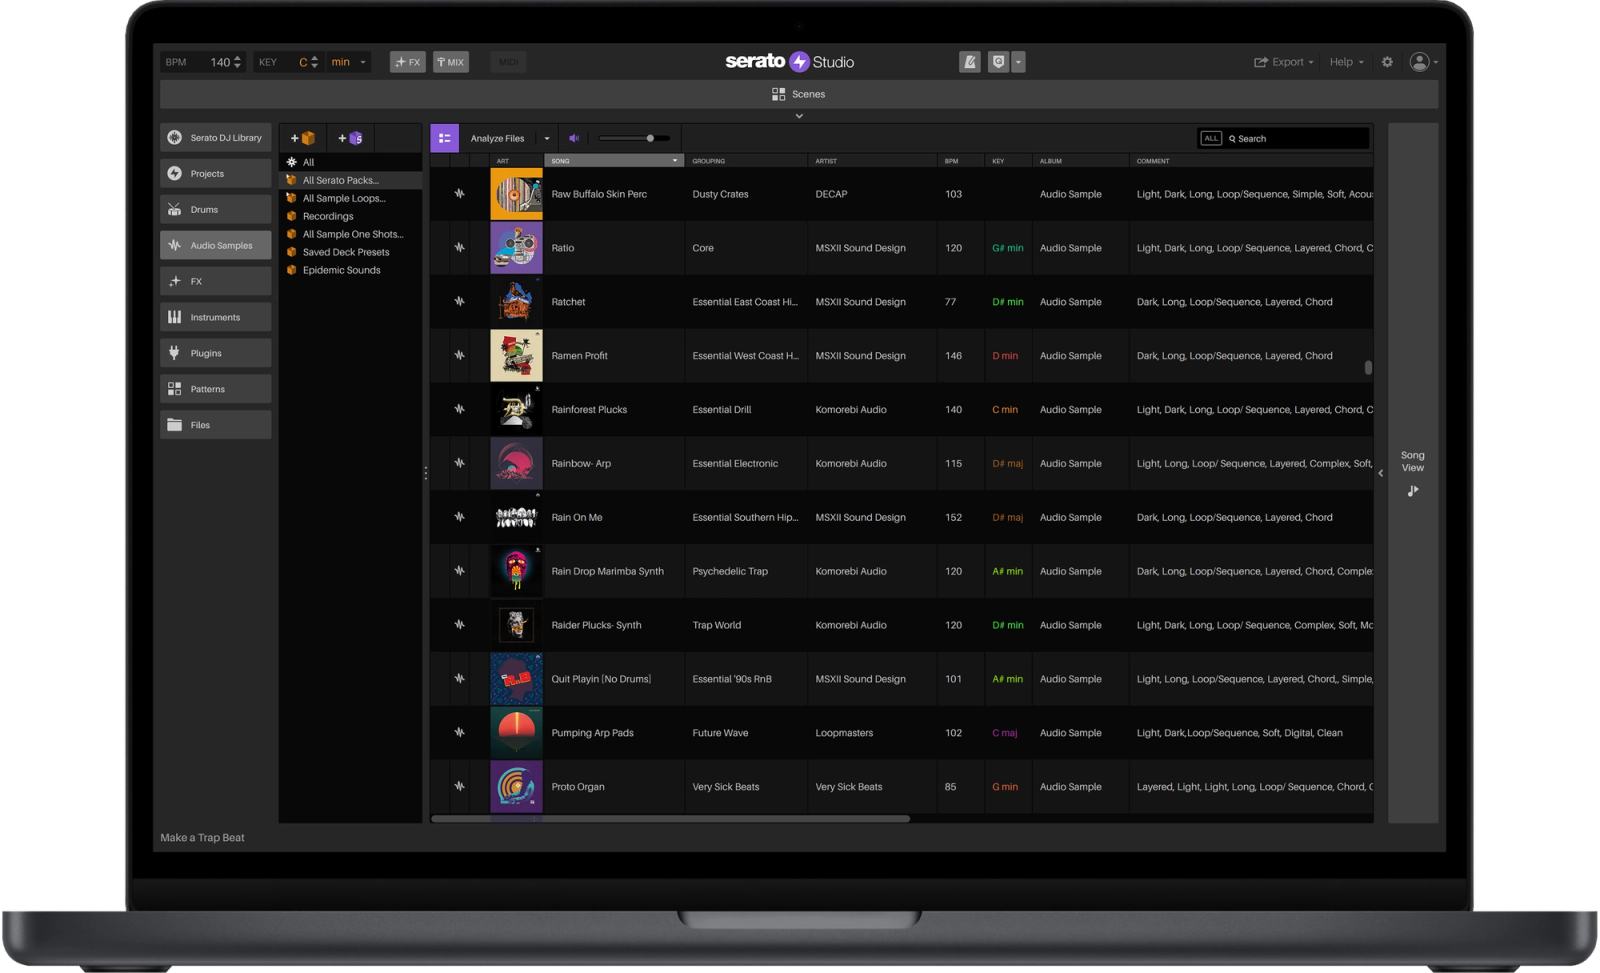Viewport: 1600px width, 973px height.
Task: Select the Instruments panel
Action: pyautogui.click(x=214, y=316)
